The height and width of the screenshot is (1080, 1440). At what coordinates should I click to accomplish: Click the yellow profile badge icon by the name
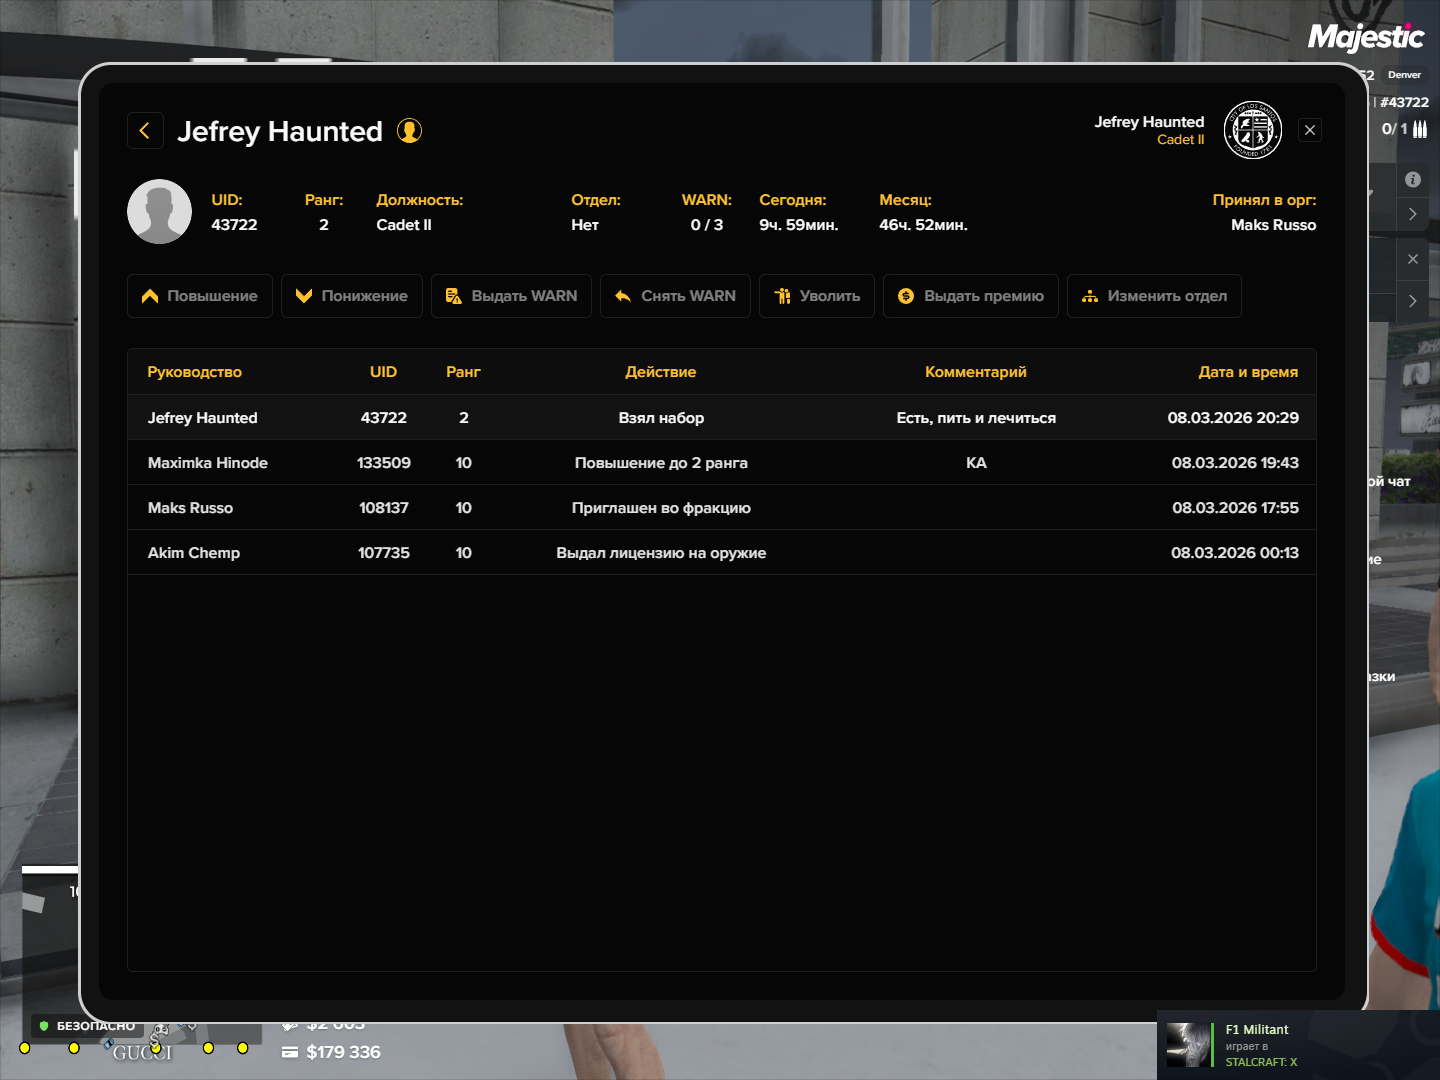click(409, 131)
